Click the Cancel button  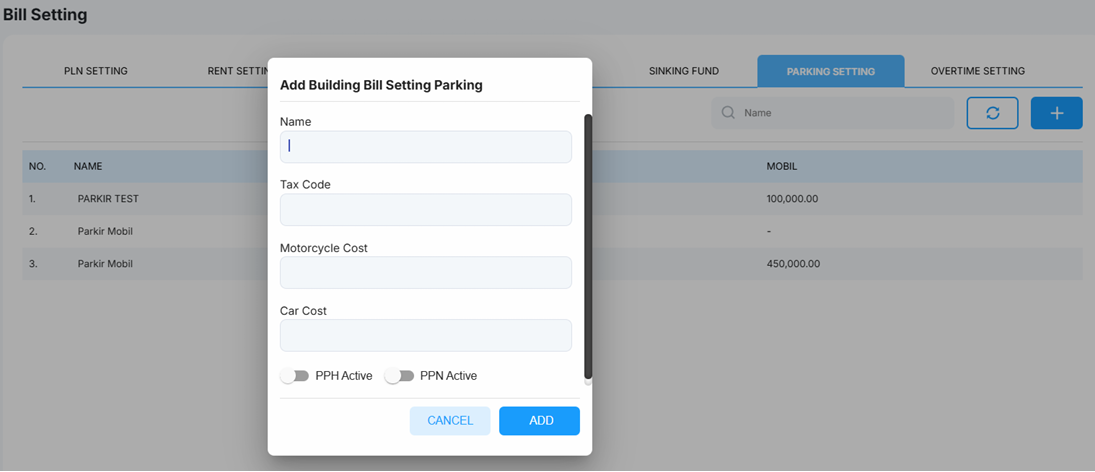pos(450,420)
